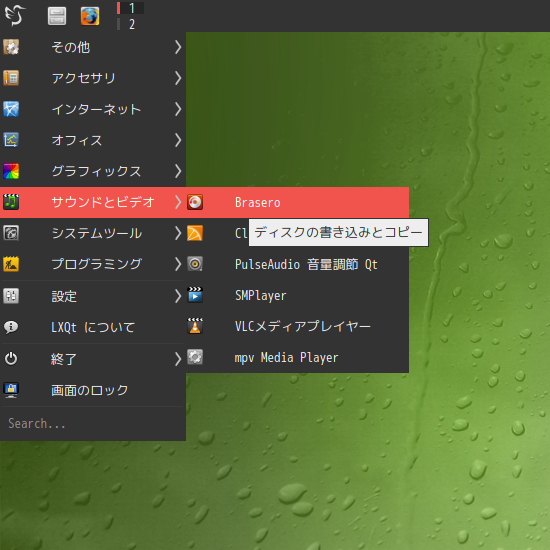The height and width of the screenshot is (550, 550).
Task: Expand the その他 submenu arrow
Action: (x=178, y=47)
